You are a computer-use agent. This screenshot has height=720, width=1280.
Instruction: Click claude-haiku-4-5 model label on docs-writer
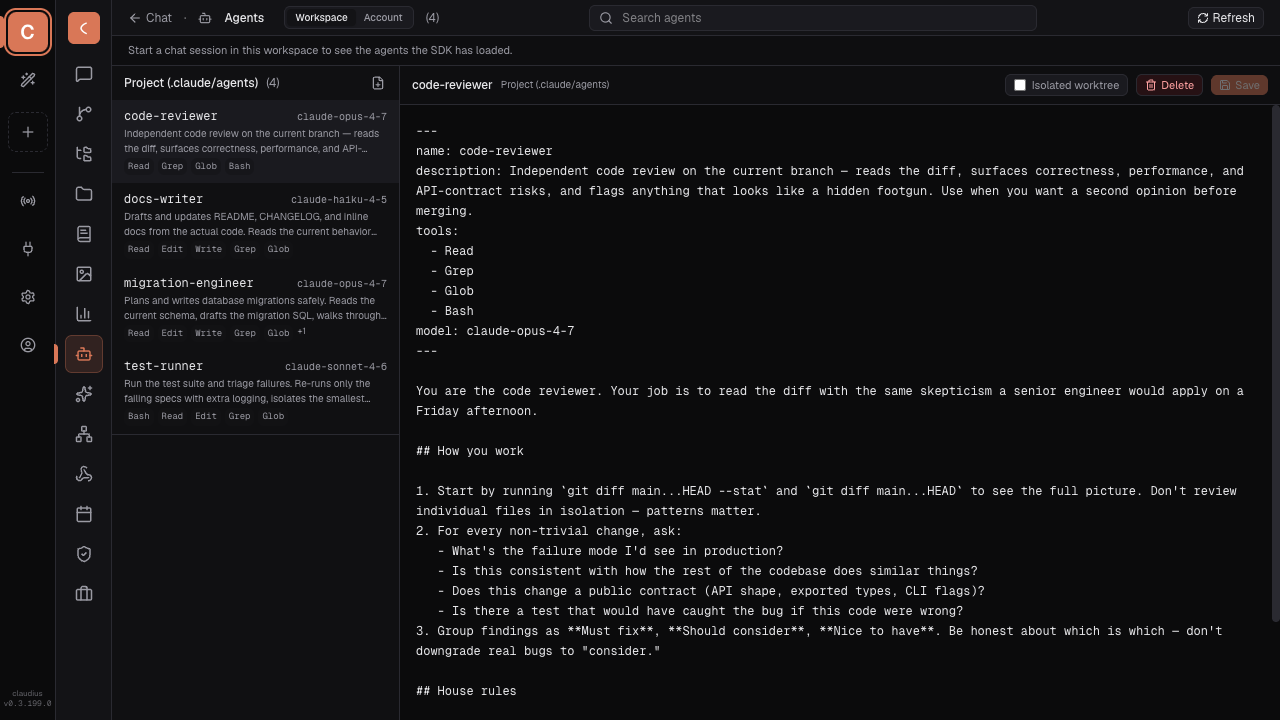(339, 200)
